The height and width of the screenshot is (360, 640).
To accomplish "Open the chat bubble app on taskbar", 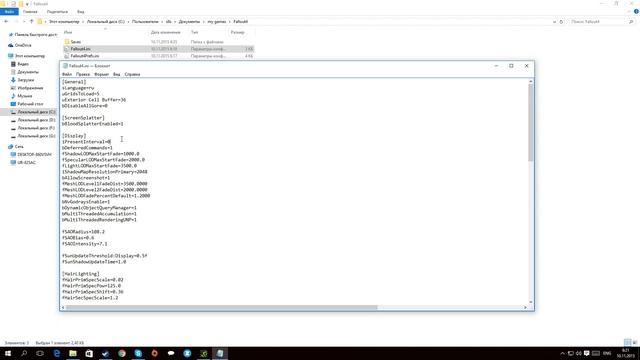I will pyautogui.click(x=171, y=353).
